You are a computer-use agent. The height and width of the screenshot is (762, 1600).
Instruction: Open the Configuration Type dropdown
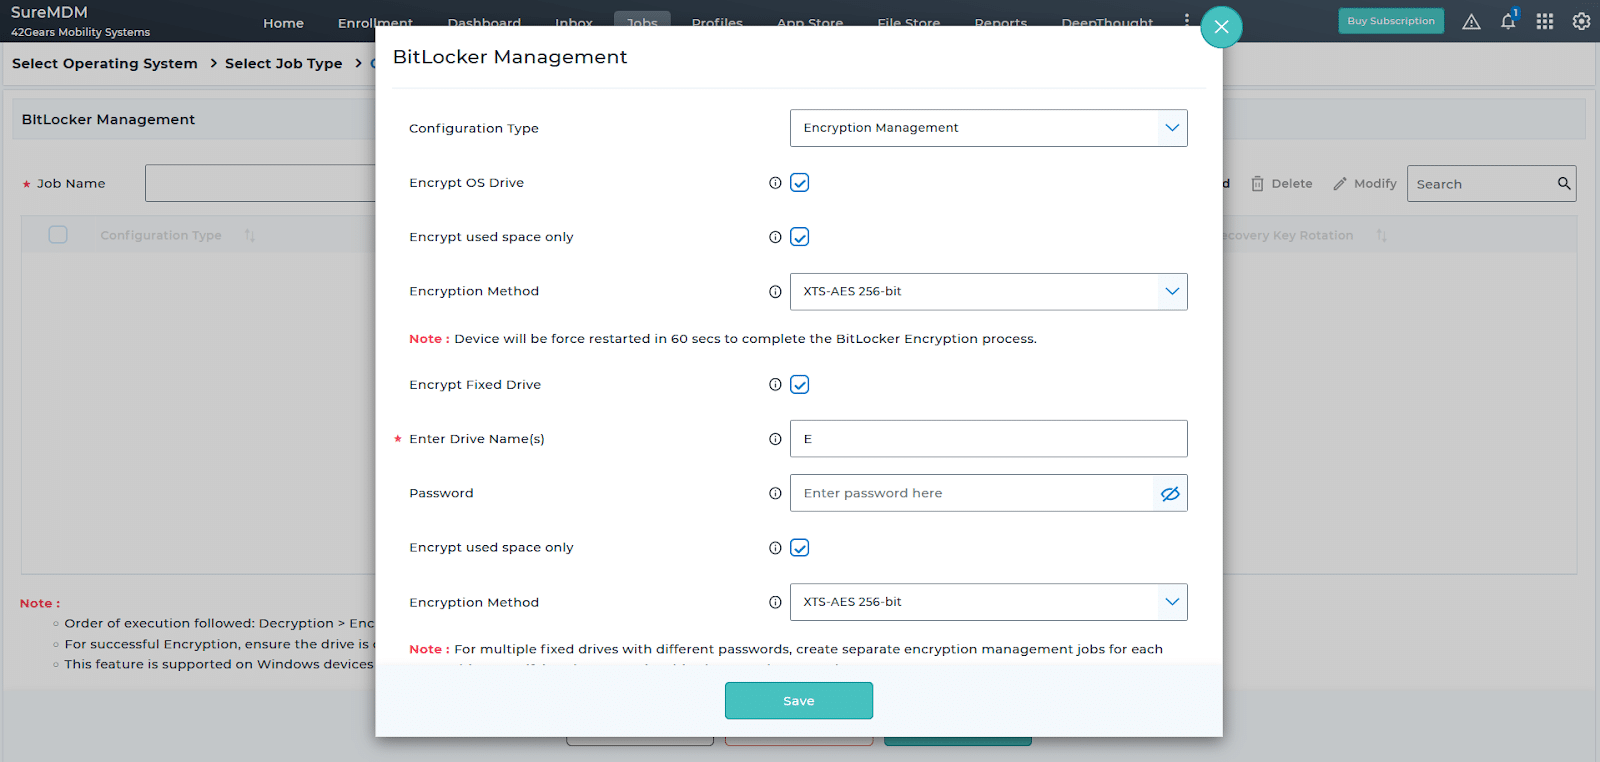click(x=988, y=128)
